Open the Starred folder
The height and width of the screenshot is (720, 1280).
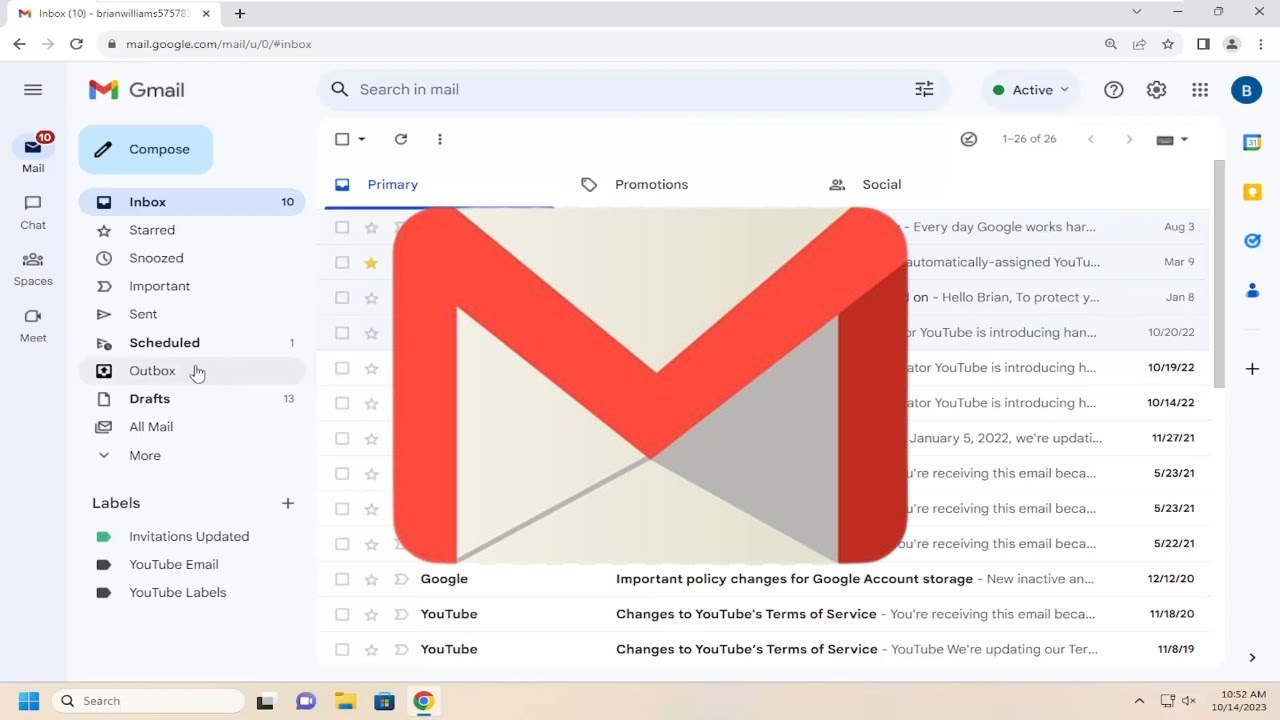point(192,230)
